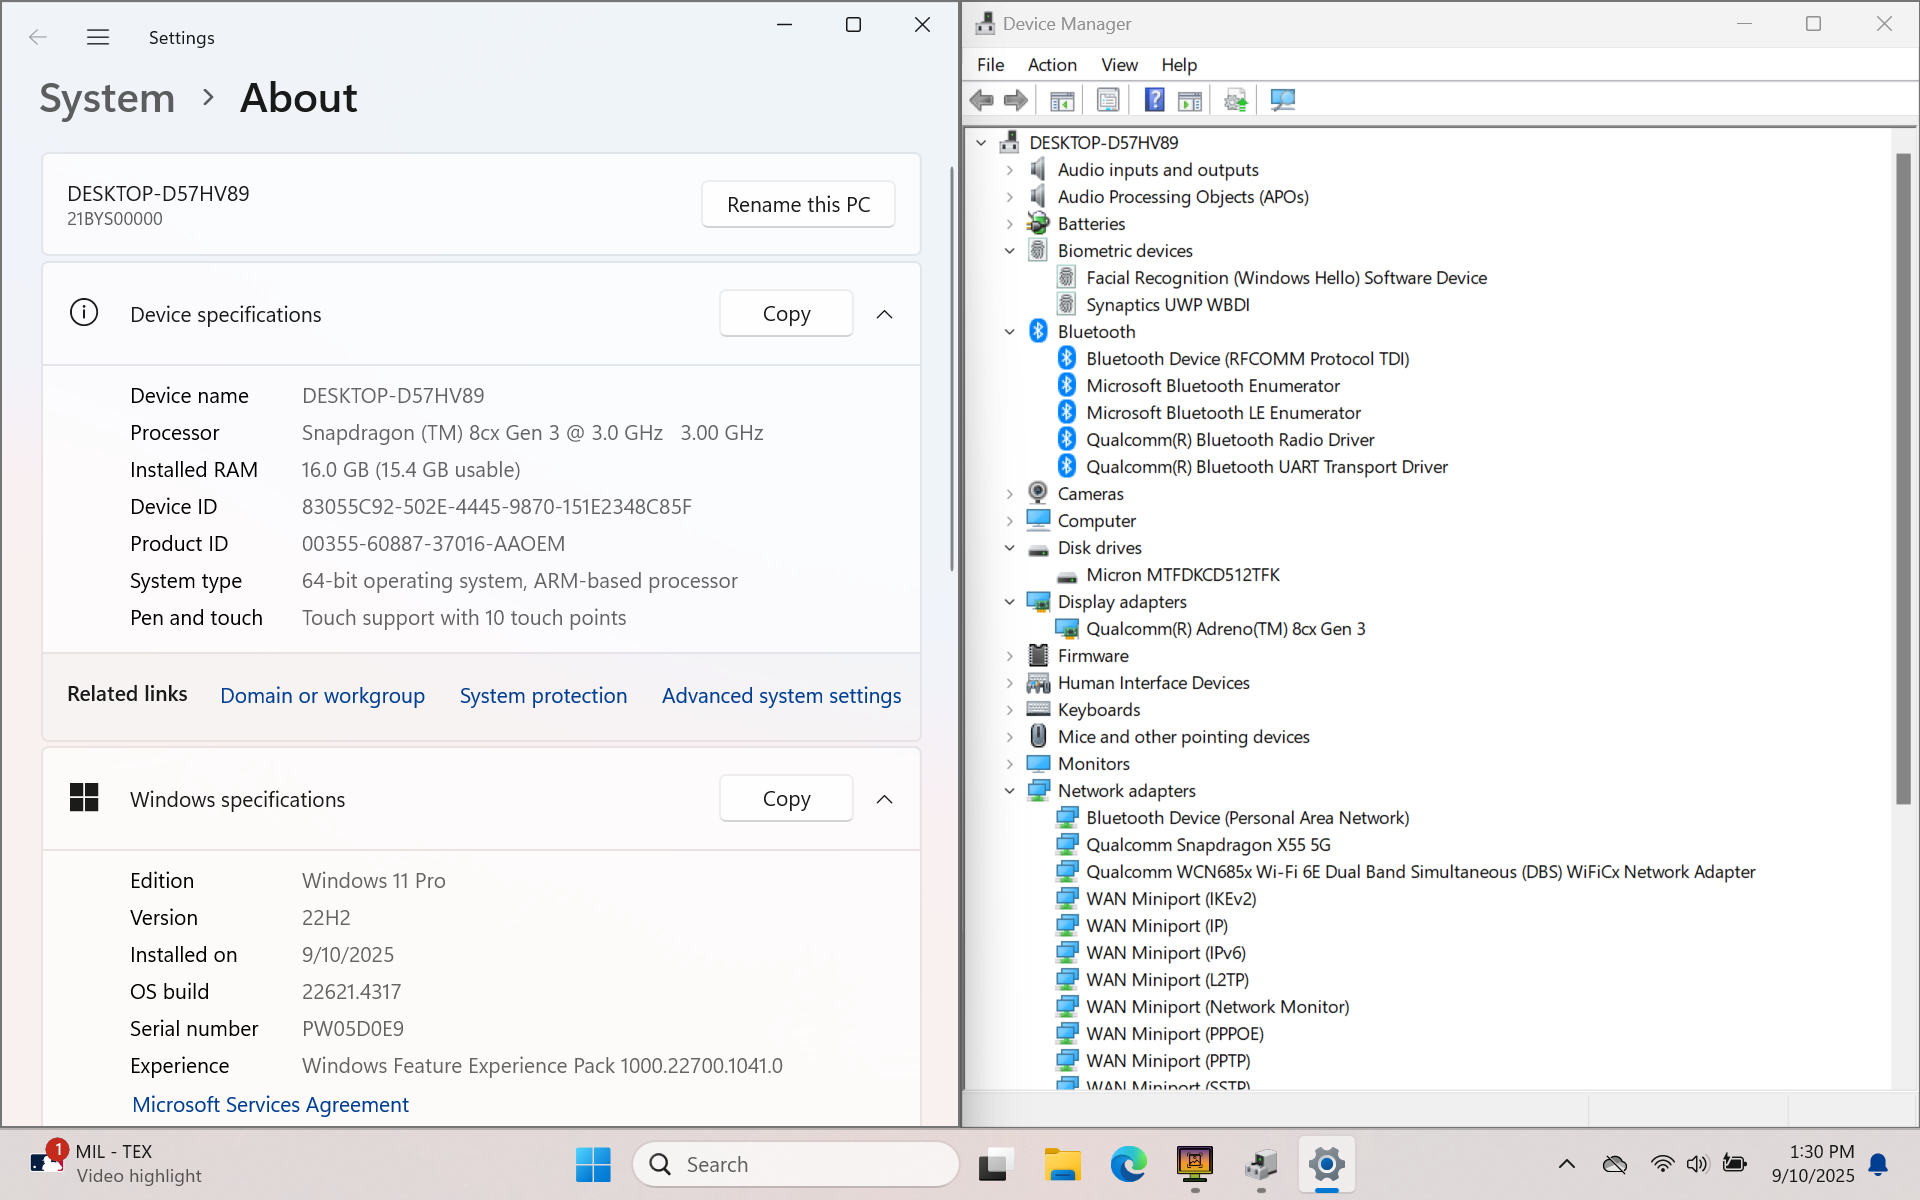This screenshot has height=1200, width=1920.
Task: Open the MIL - TEX video highlight widget
Action: pos(118,1164)
